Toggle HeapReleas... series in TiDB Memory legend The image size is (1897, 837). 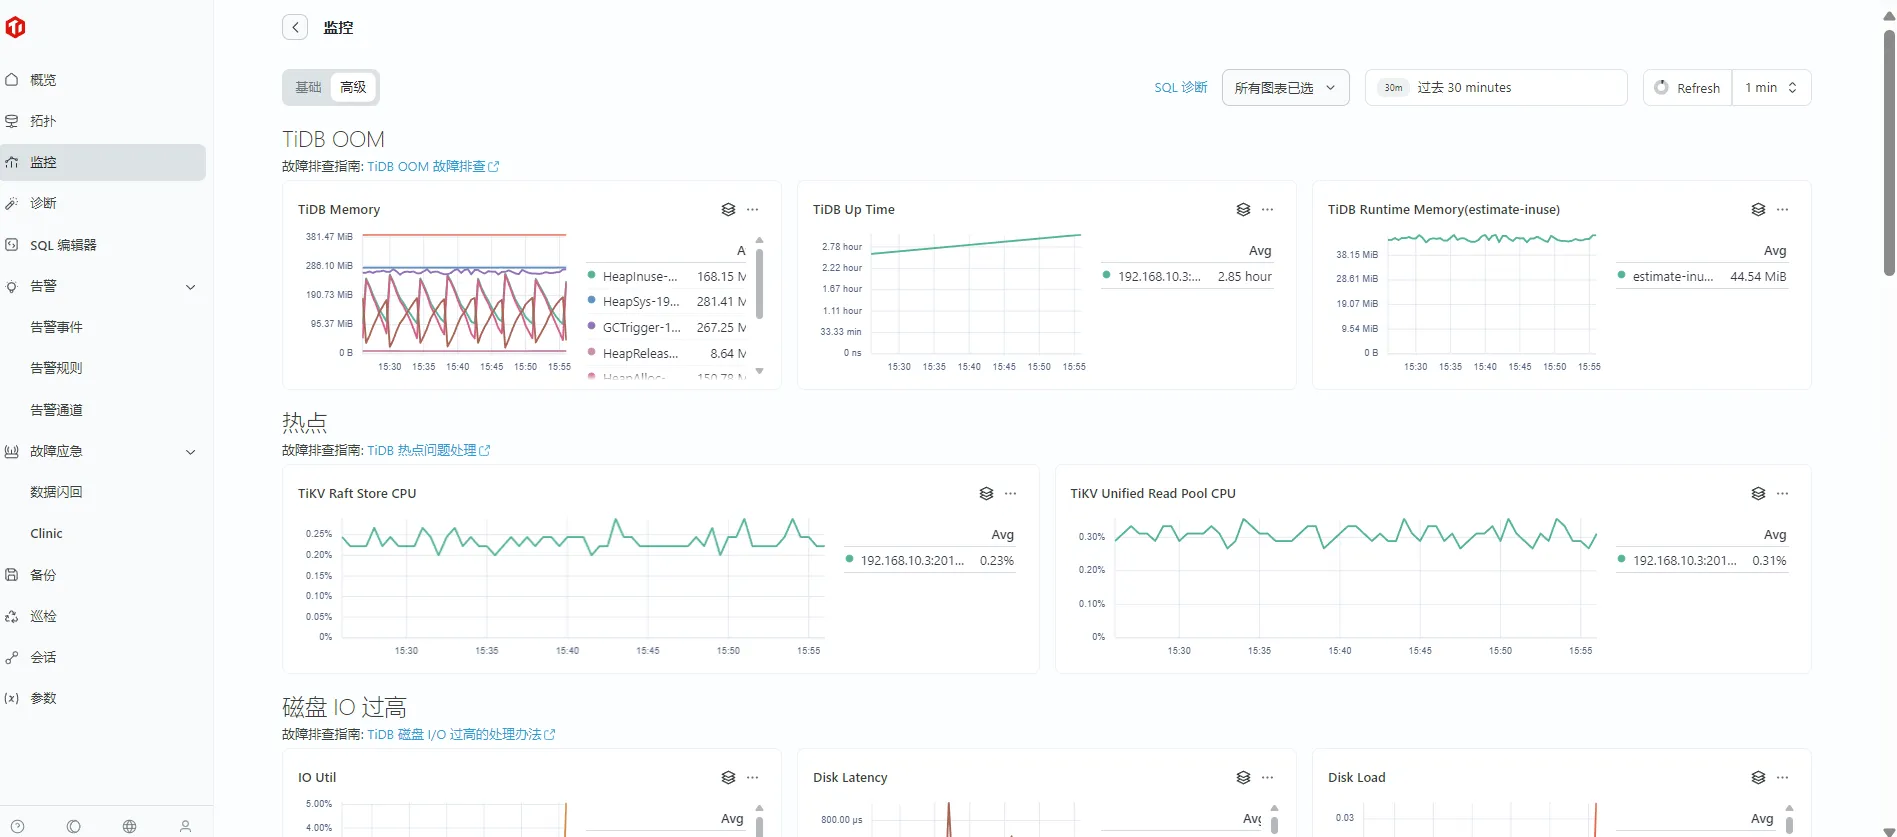[666, 353]
